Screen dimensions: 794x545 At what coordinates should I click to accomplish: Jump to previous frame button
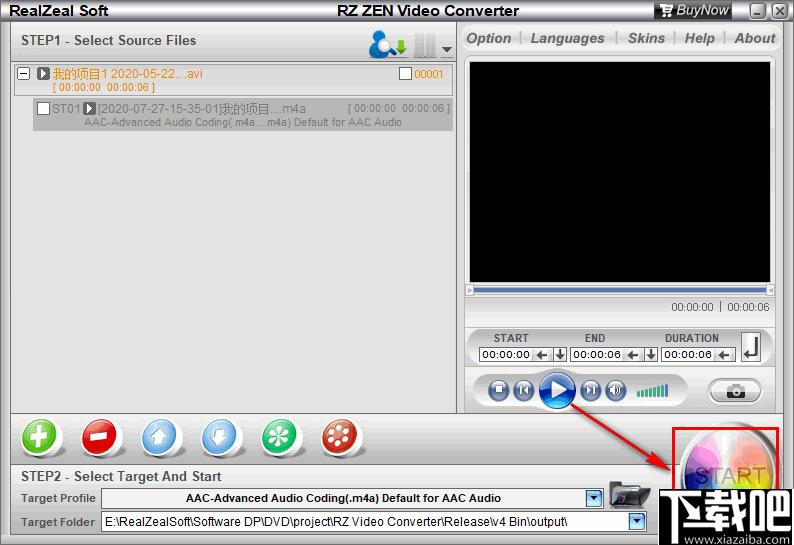tap(524, 390)
